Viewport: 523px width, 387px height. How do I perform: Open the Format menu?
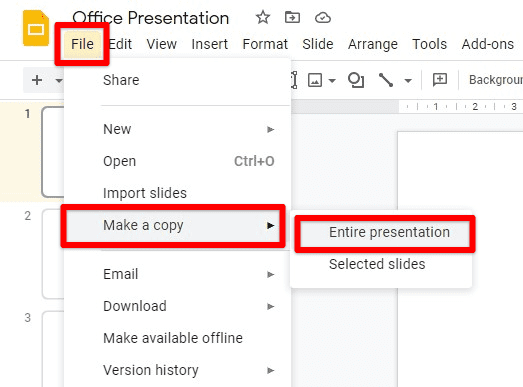click(x=265, y=44)
